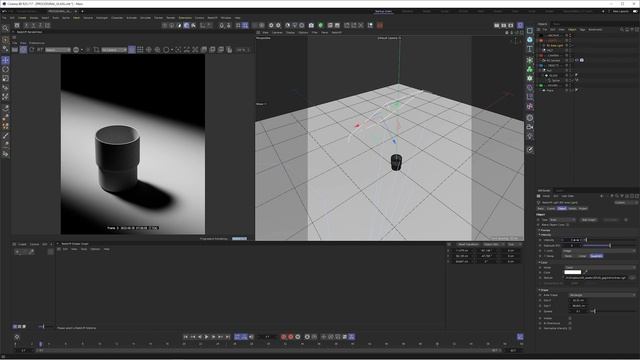Select the Move tool
640x360 pixels.
[5, 60]
